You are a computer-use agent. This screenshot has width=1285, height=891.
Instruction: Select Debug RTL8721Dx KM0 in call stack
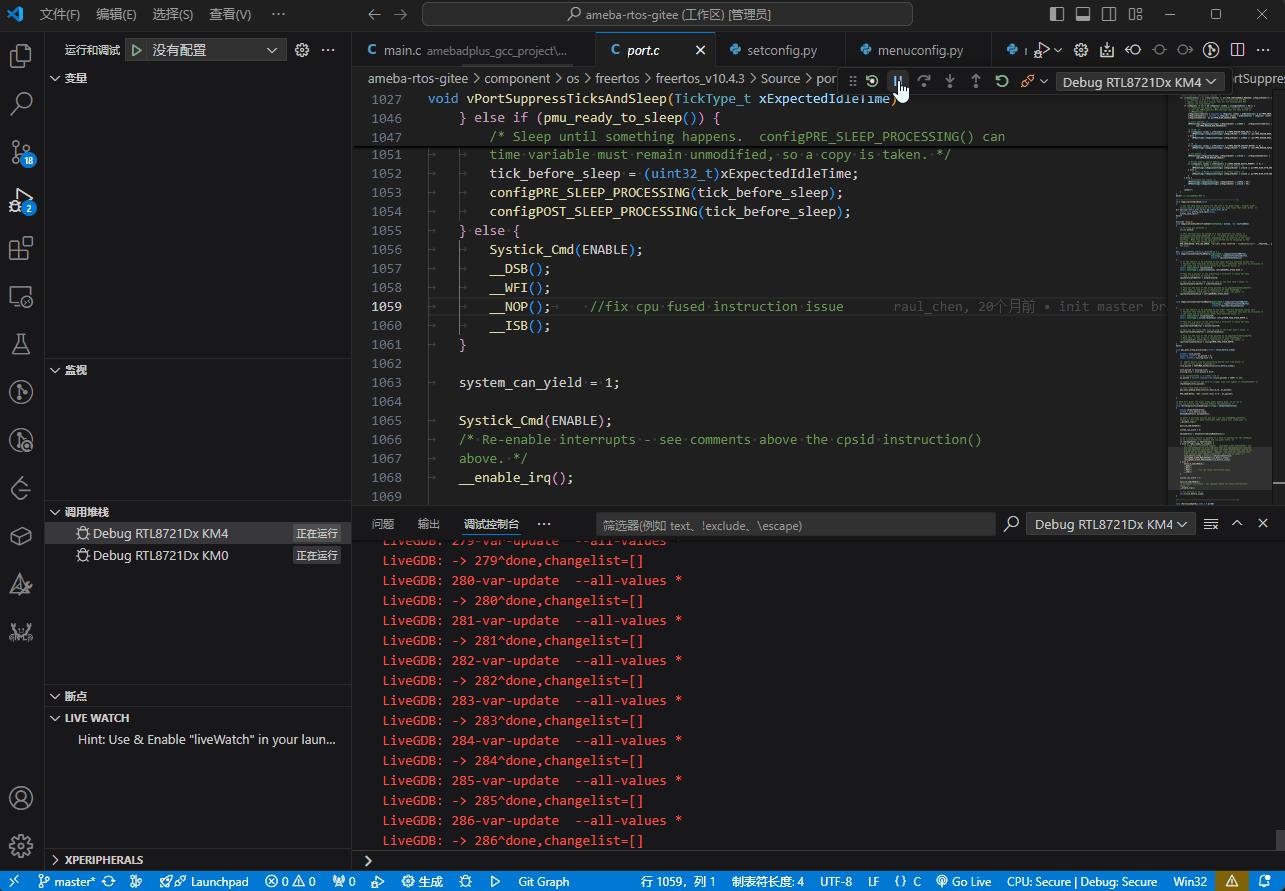160,555
